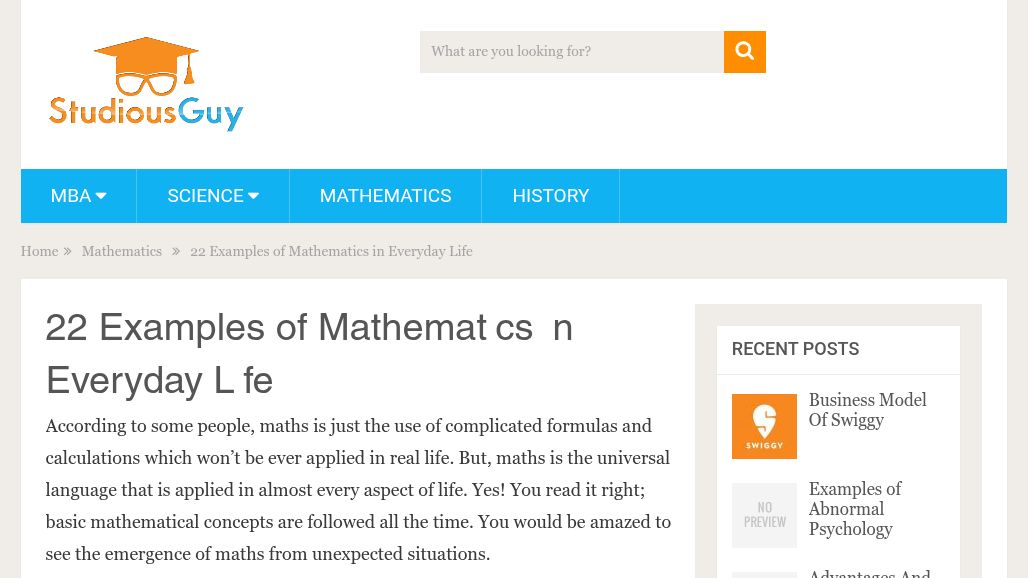Click the 22 Examples breadcrumb item

pyautogui.click(x=331, y=251)
